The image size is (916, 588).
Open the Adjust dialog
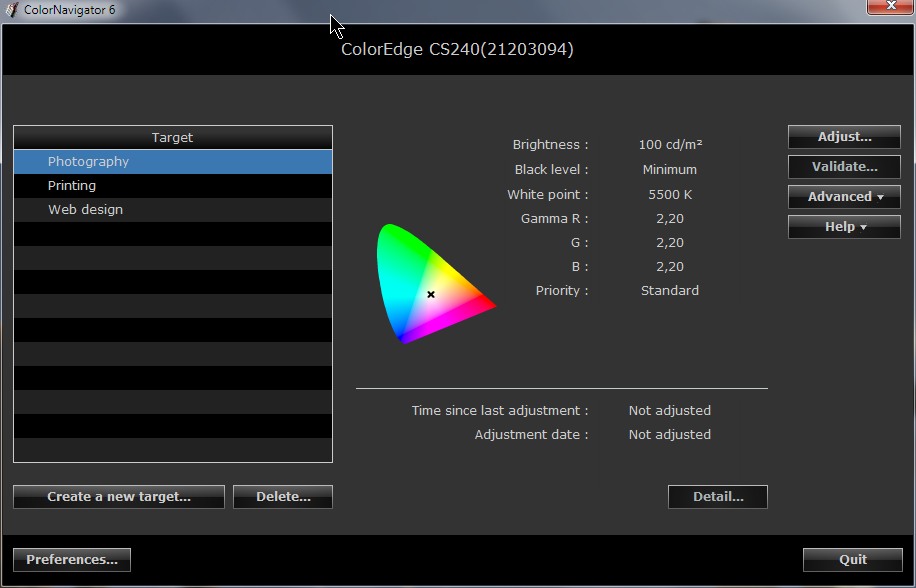pyautogui.click(x=844, y=137)
